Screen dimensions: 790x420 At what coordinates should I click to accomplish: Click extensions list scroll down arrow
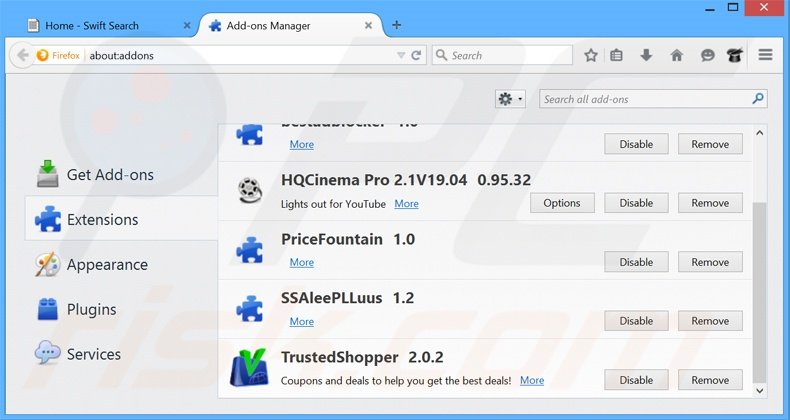[x=759, y=390]
